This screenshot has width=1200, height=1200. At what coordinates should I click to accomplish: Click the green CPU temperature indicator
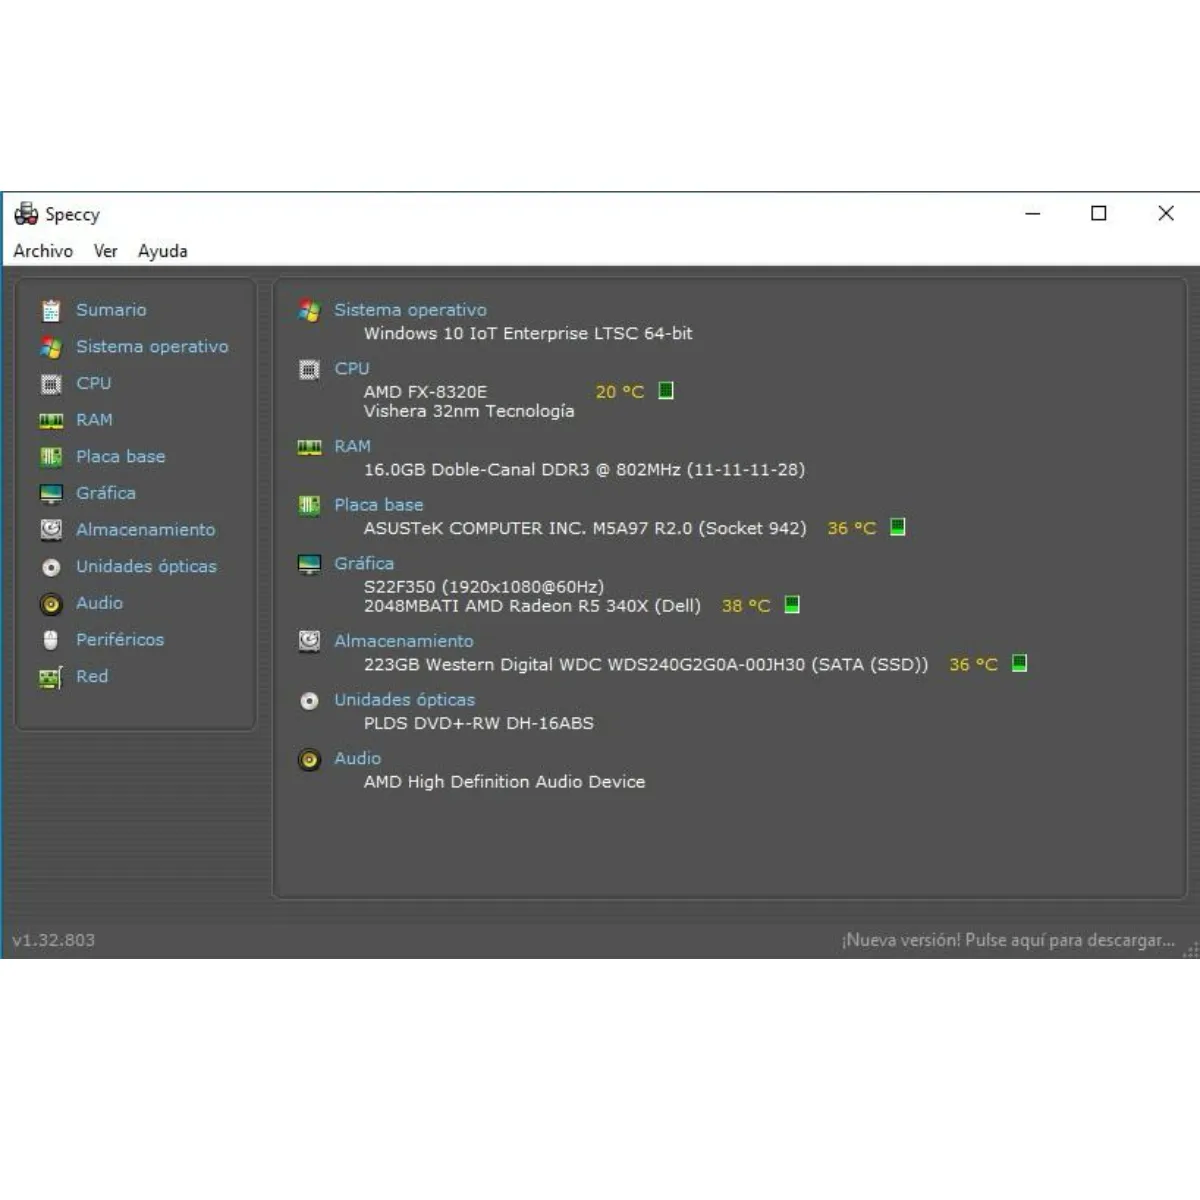point(666,391)
